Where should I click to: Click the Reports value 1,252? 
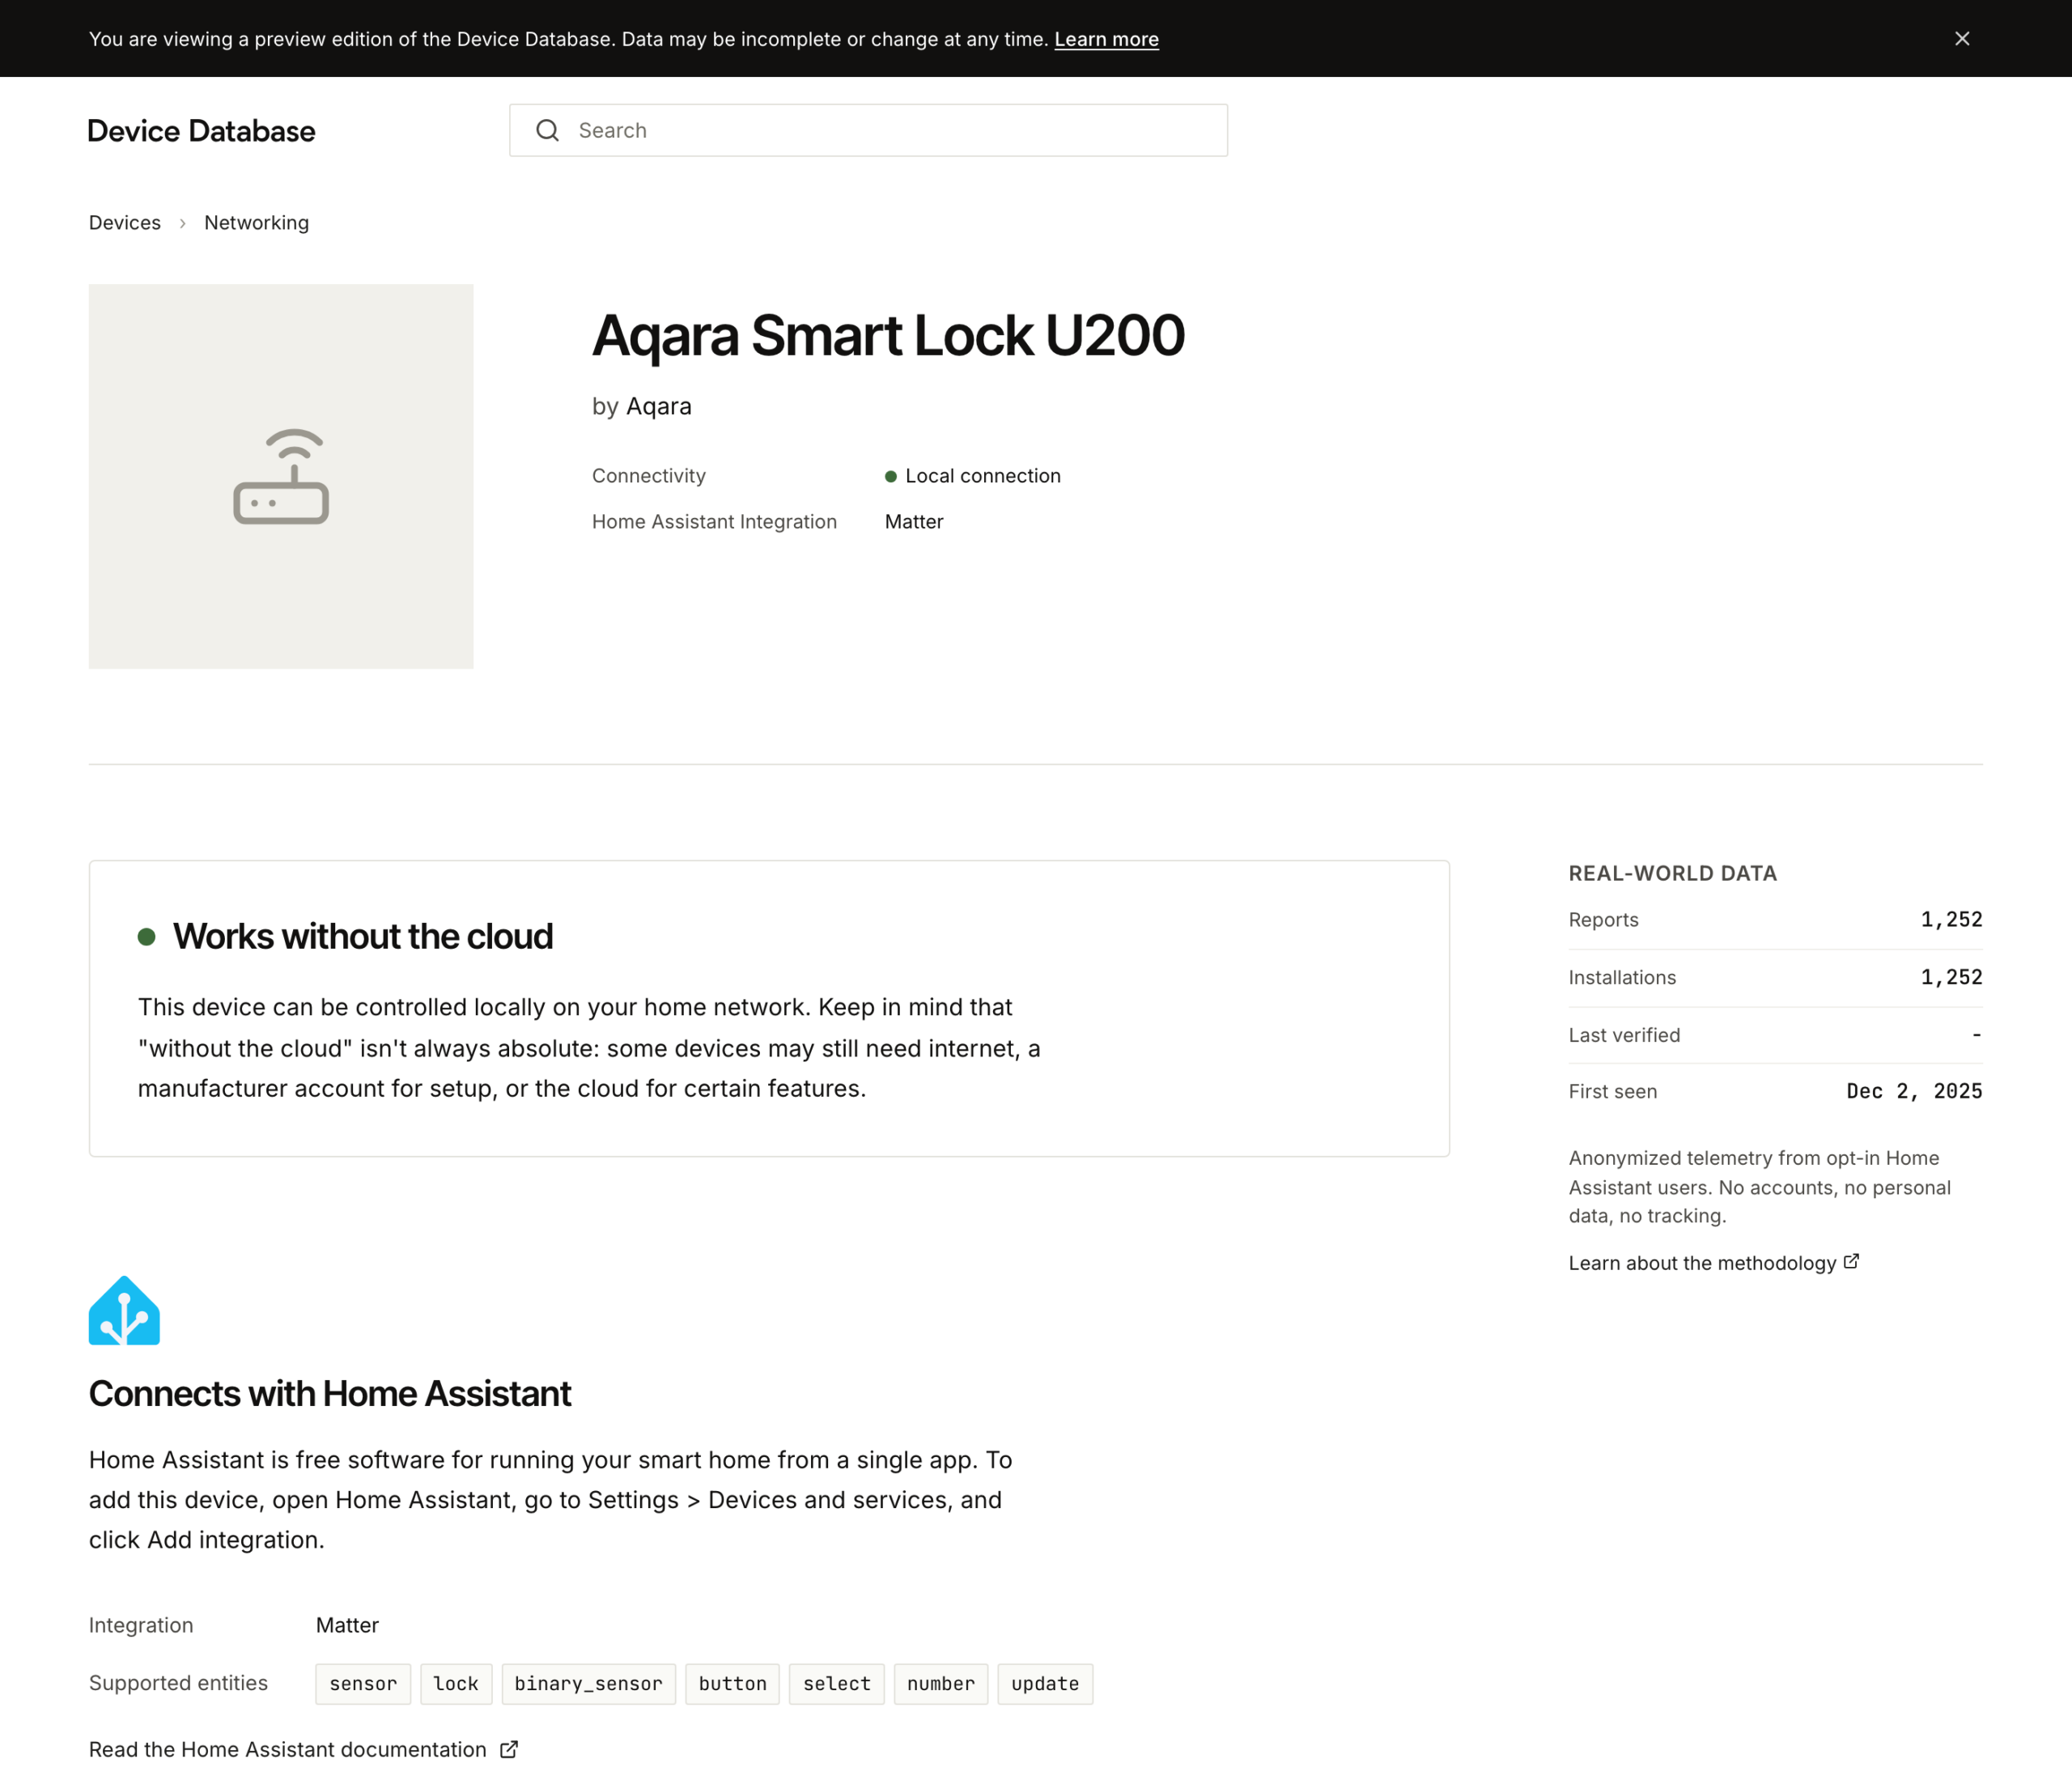(x=1951, y=920)
